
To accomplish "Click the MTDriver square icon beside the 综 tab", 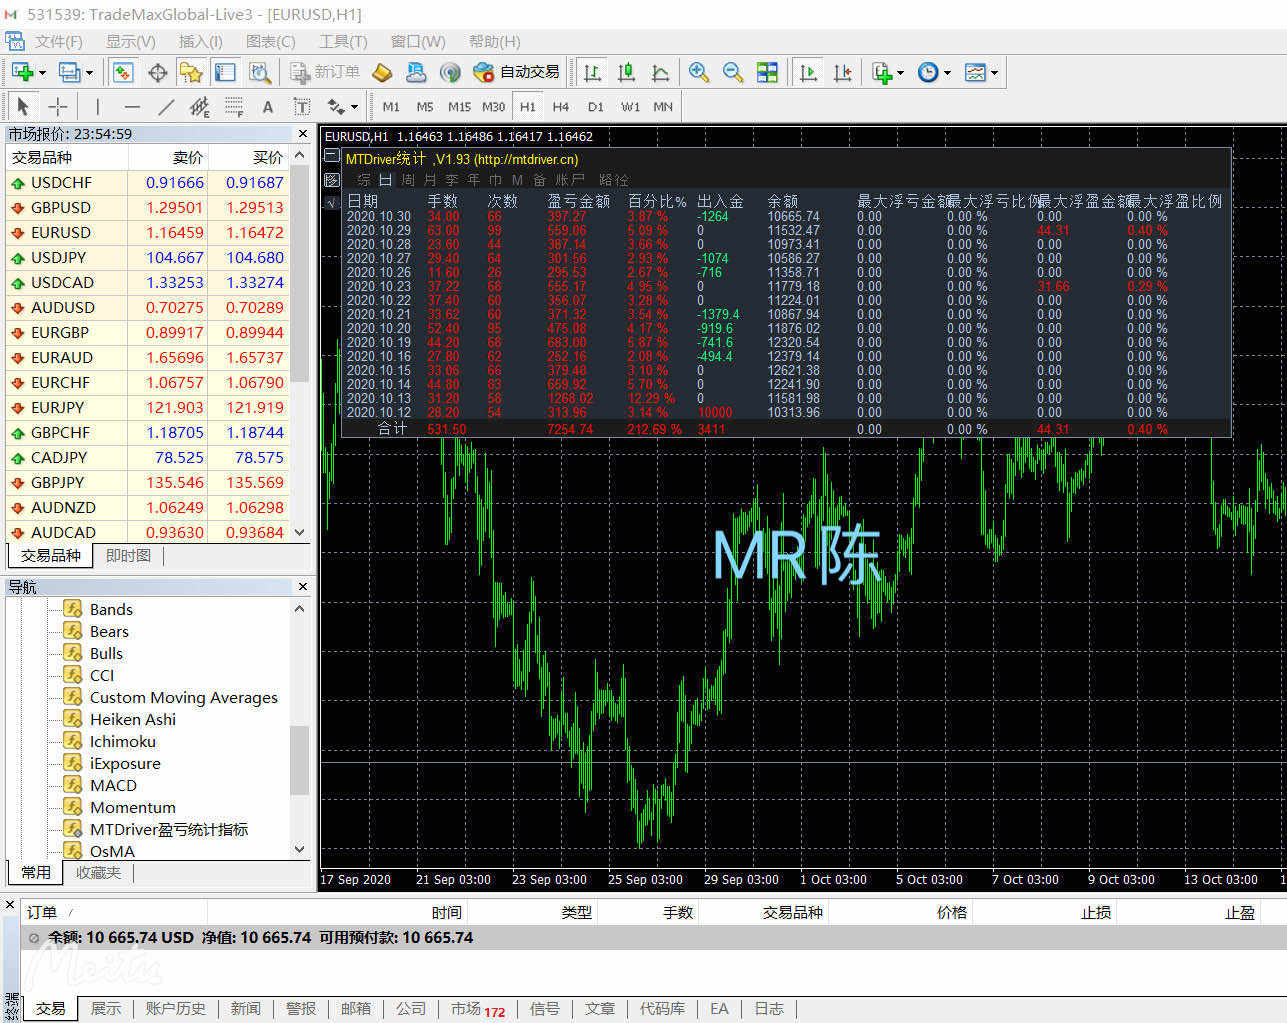I will tap(332, 180).
